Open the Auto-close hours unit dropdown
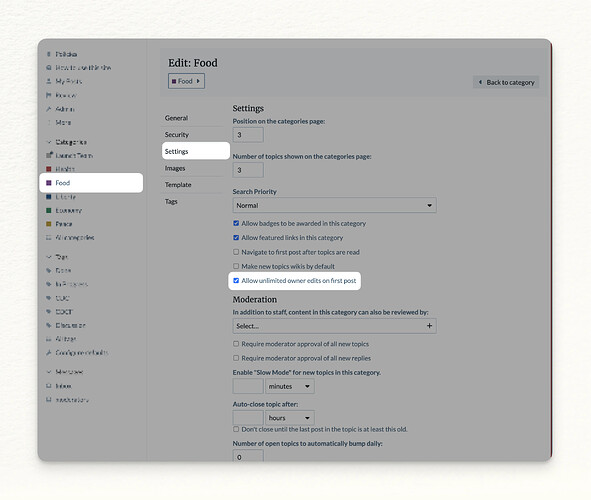This screenshot has width=591, height=500. click(x=290, y=418)
